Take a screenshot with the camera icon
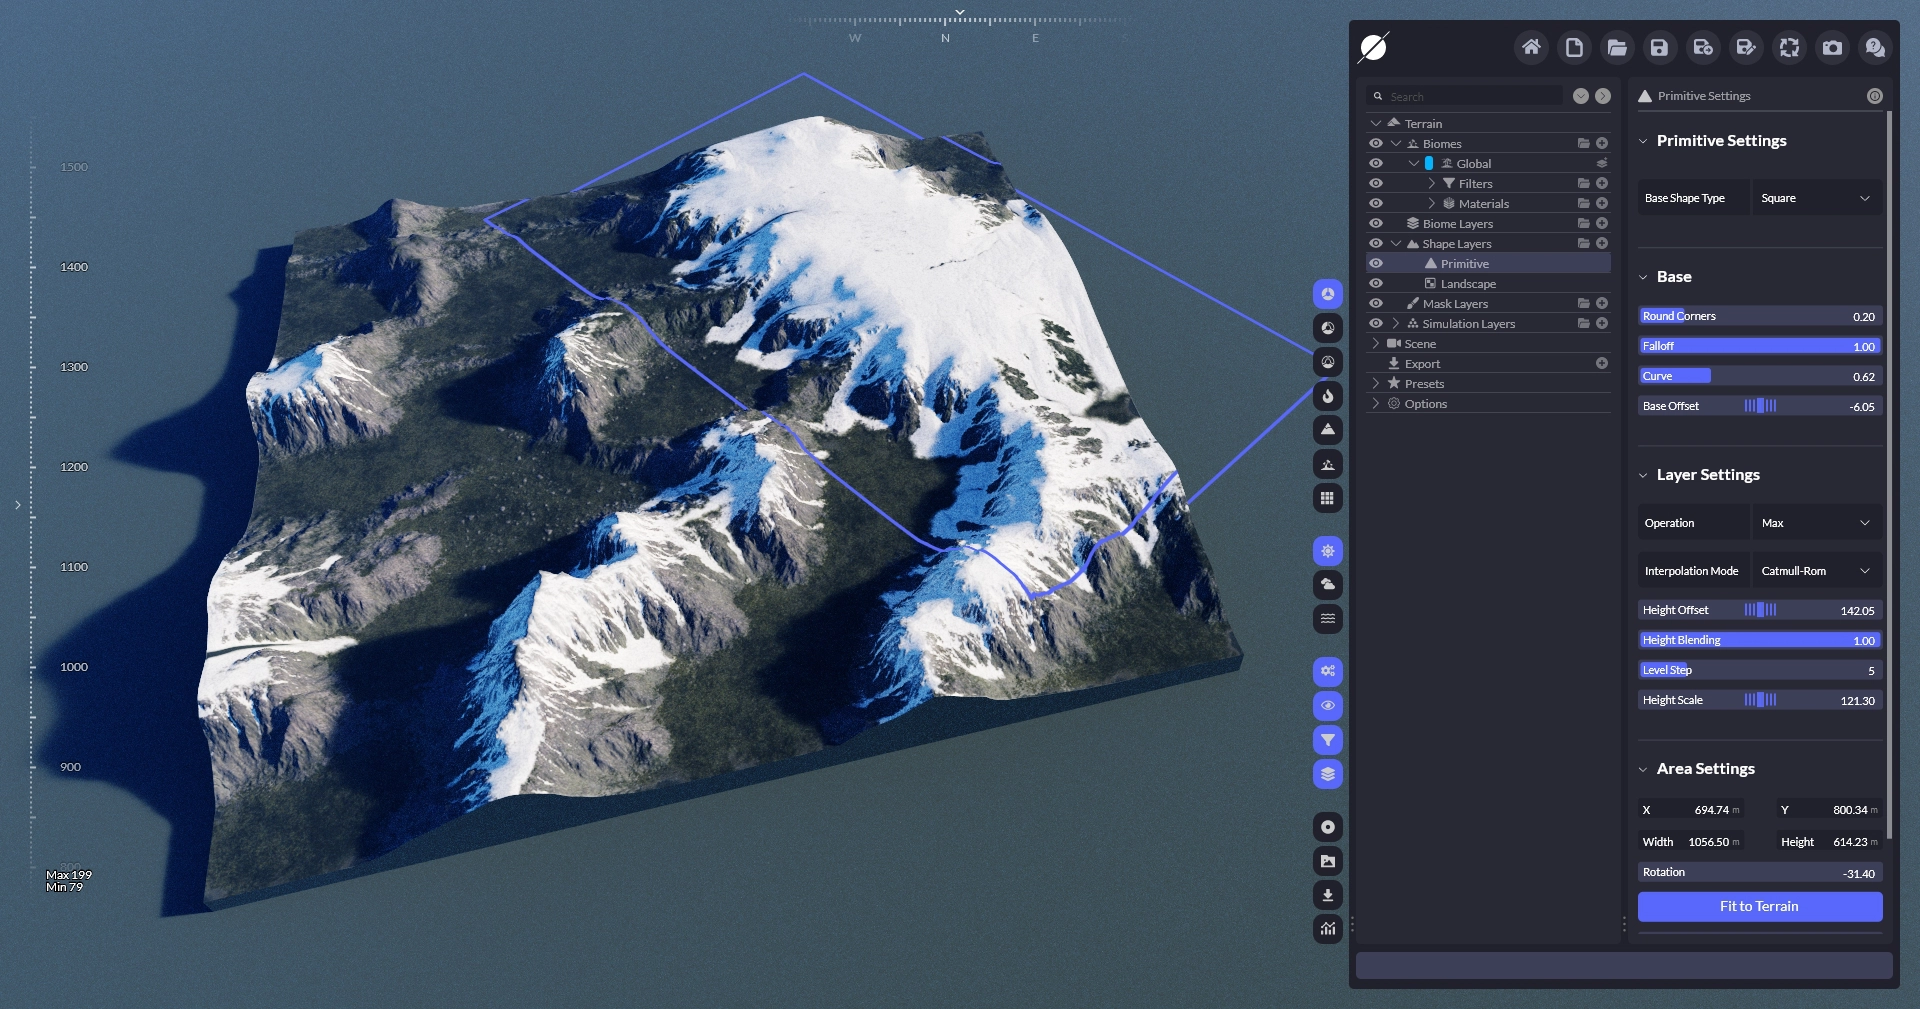 (1832, 47)
